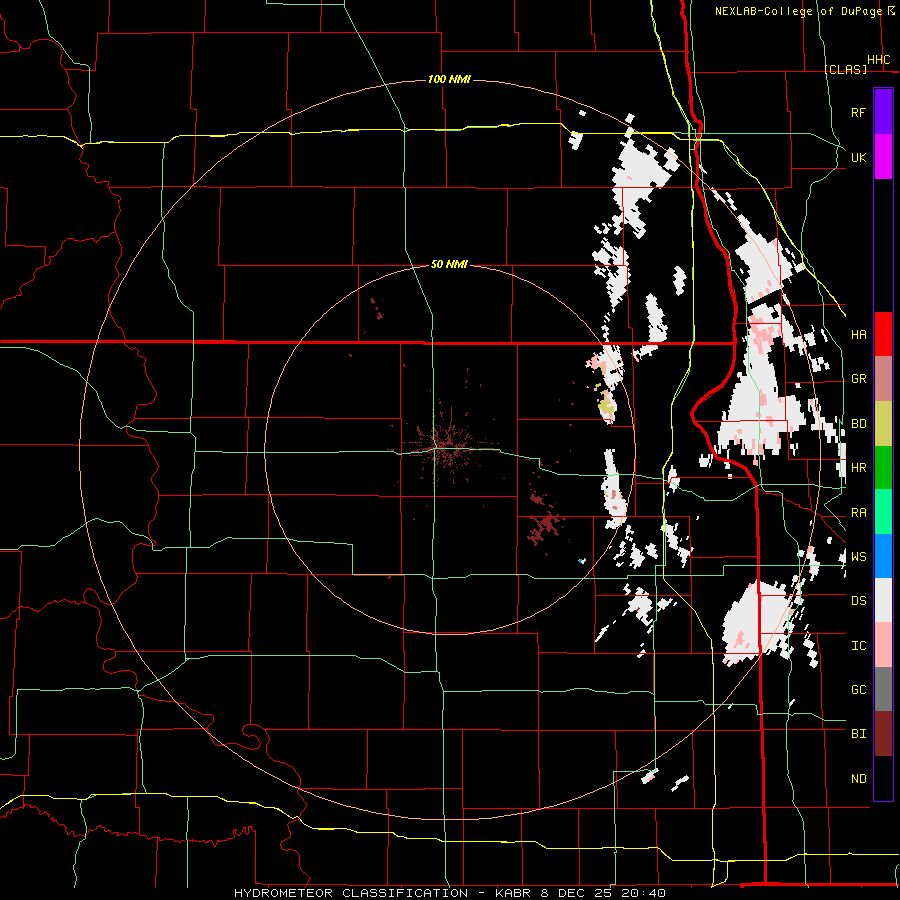Click the HR legend label
Image resolution: width=900 pixels, height=900 pixels.
click(858, 468)
